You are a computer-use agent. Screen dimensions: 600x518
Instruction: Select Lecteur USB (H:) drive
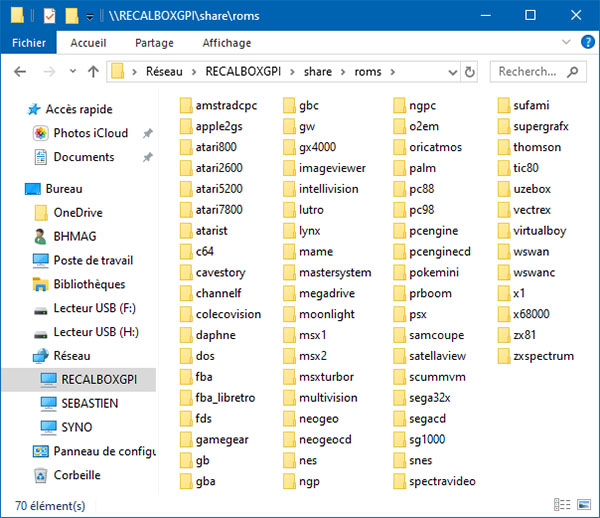(96, 332)
